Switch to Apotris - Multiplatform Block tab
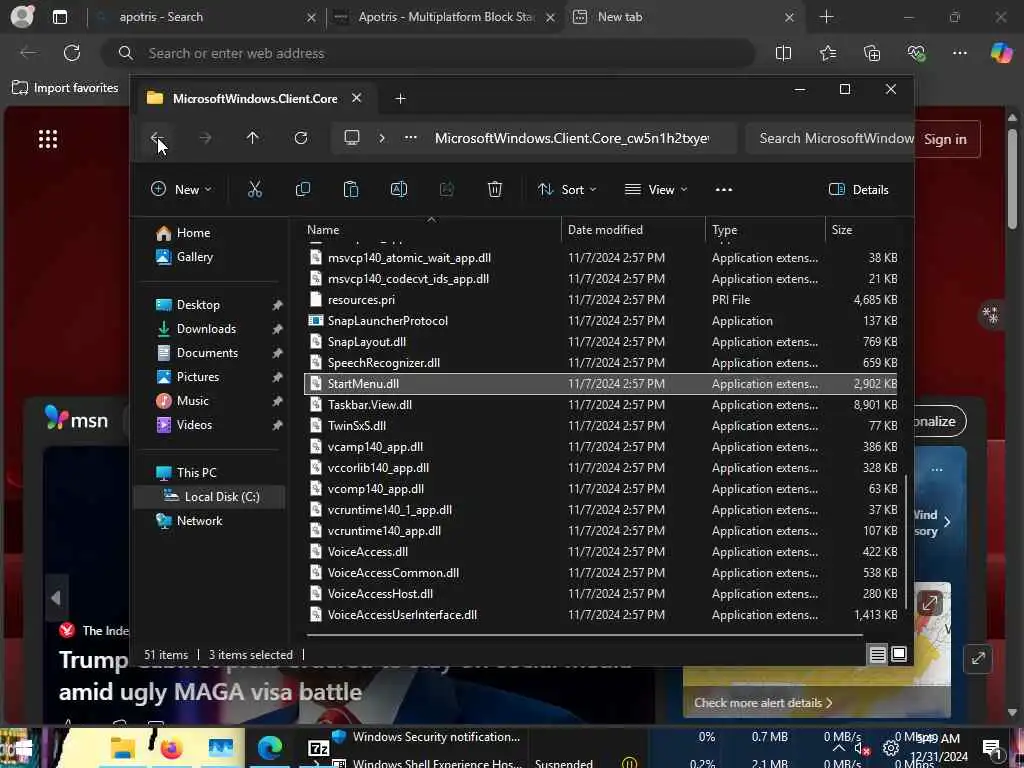Viewport: 1024px width, 768px height. (x=444, y=17)
